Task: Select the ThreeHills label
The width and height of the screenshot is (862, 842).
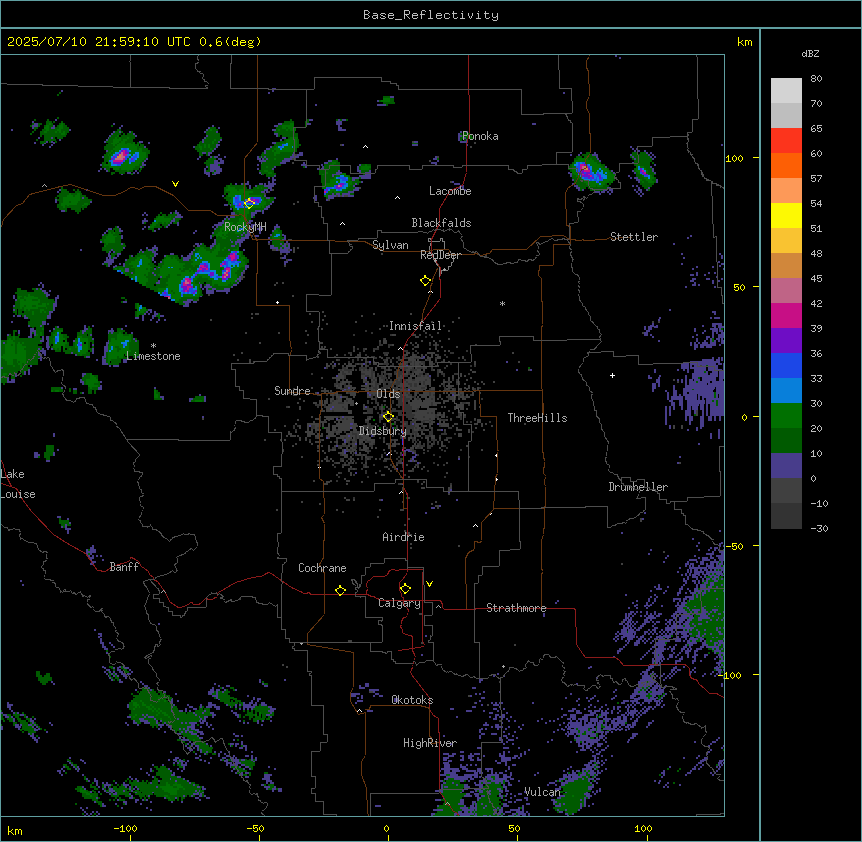Action: pos(538,418)
